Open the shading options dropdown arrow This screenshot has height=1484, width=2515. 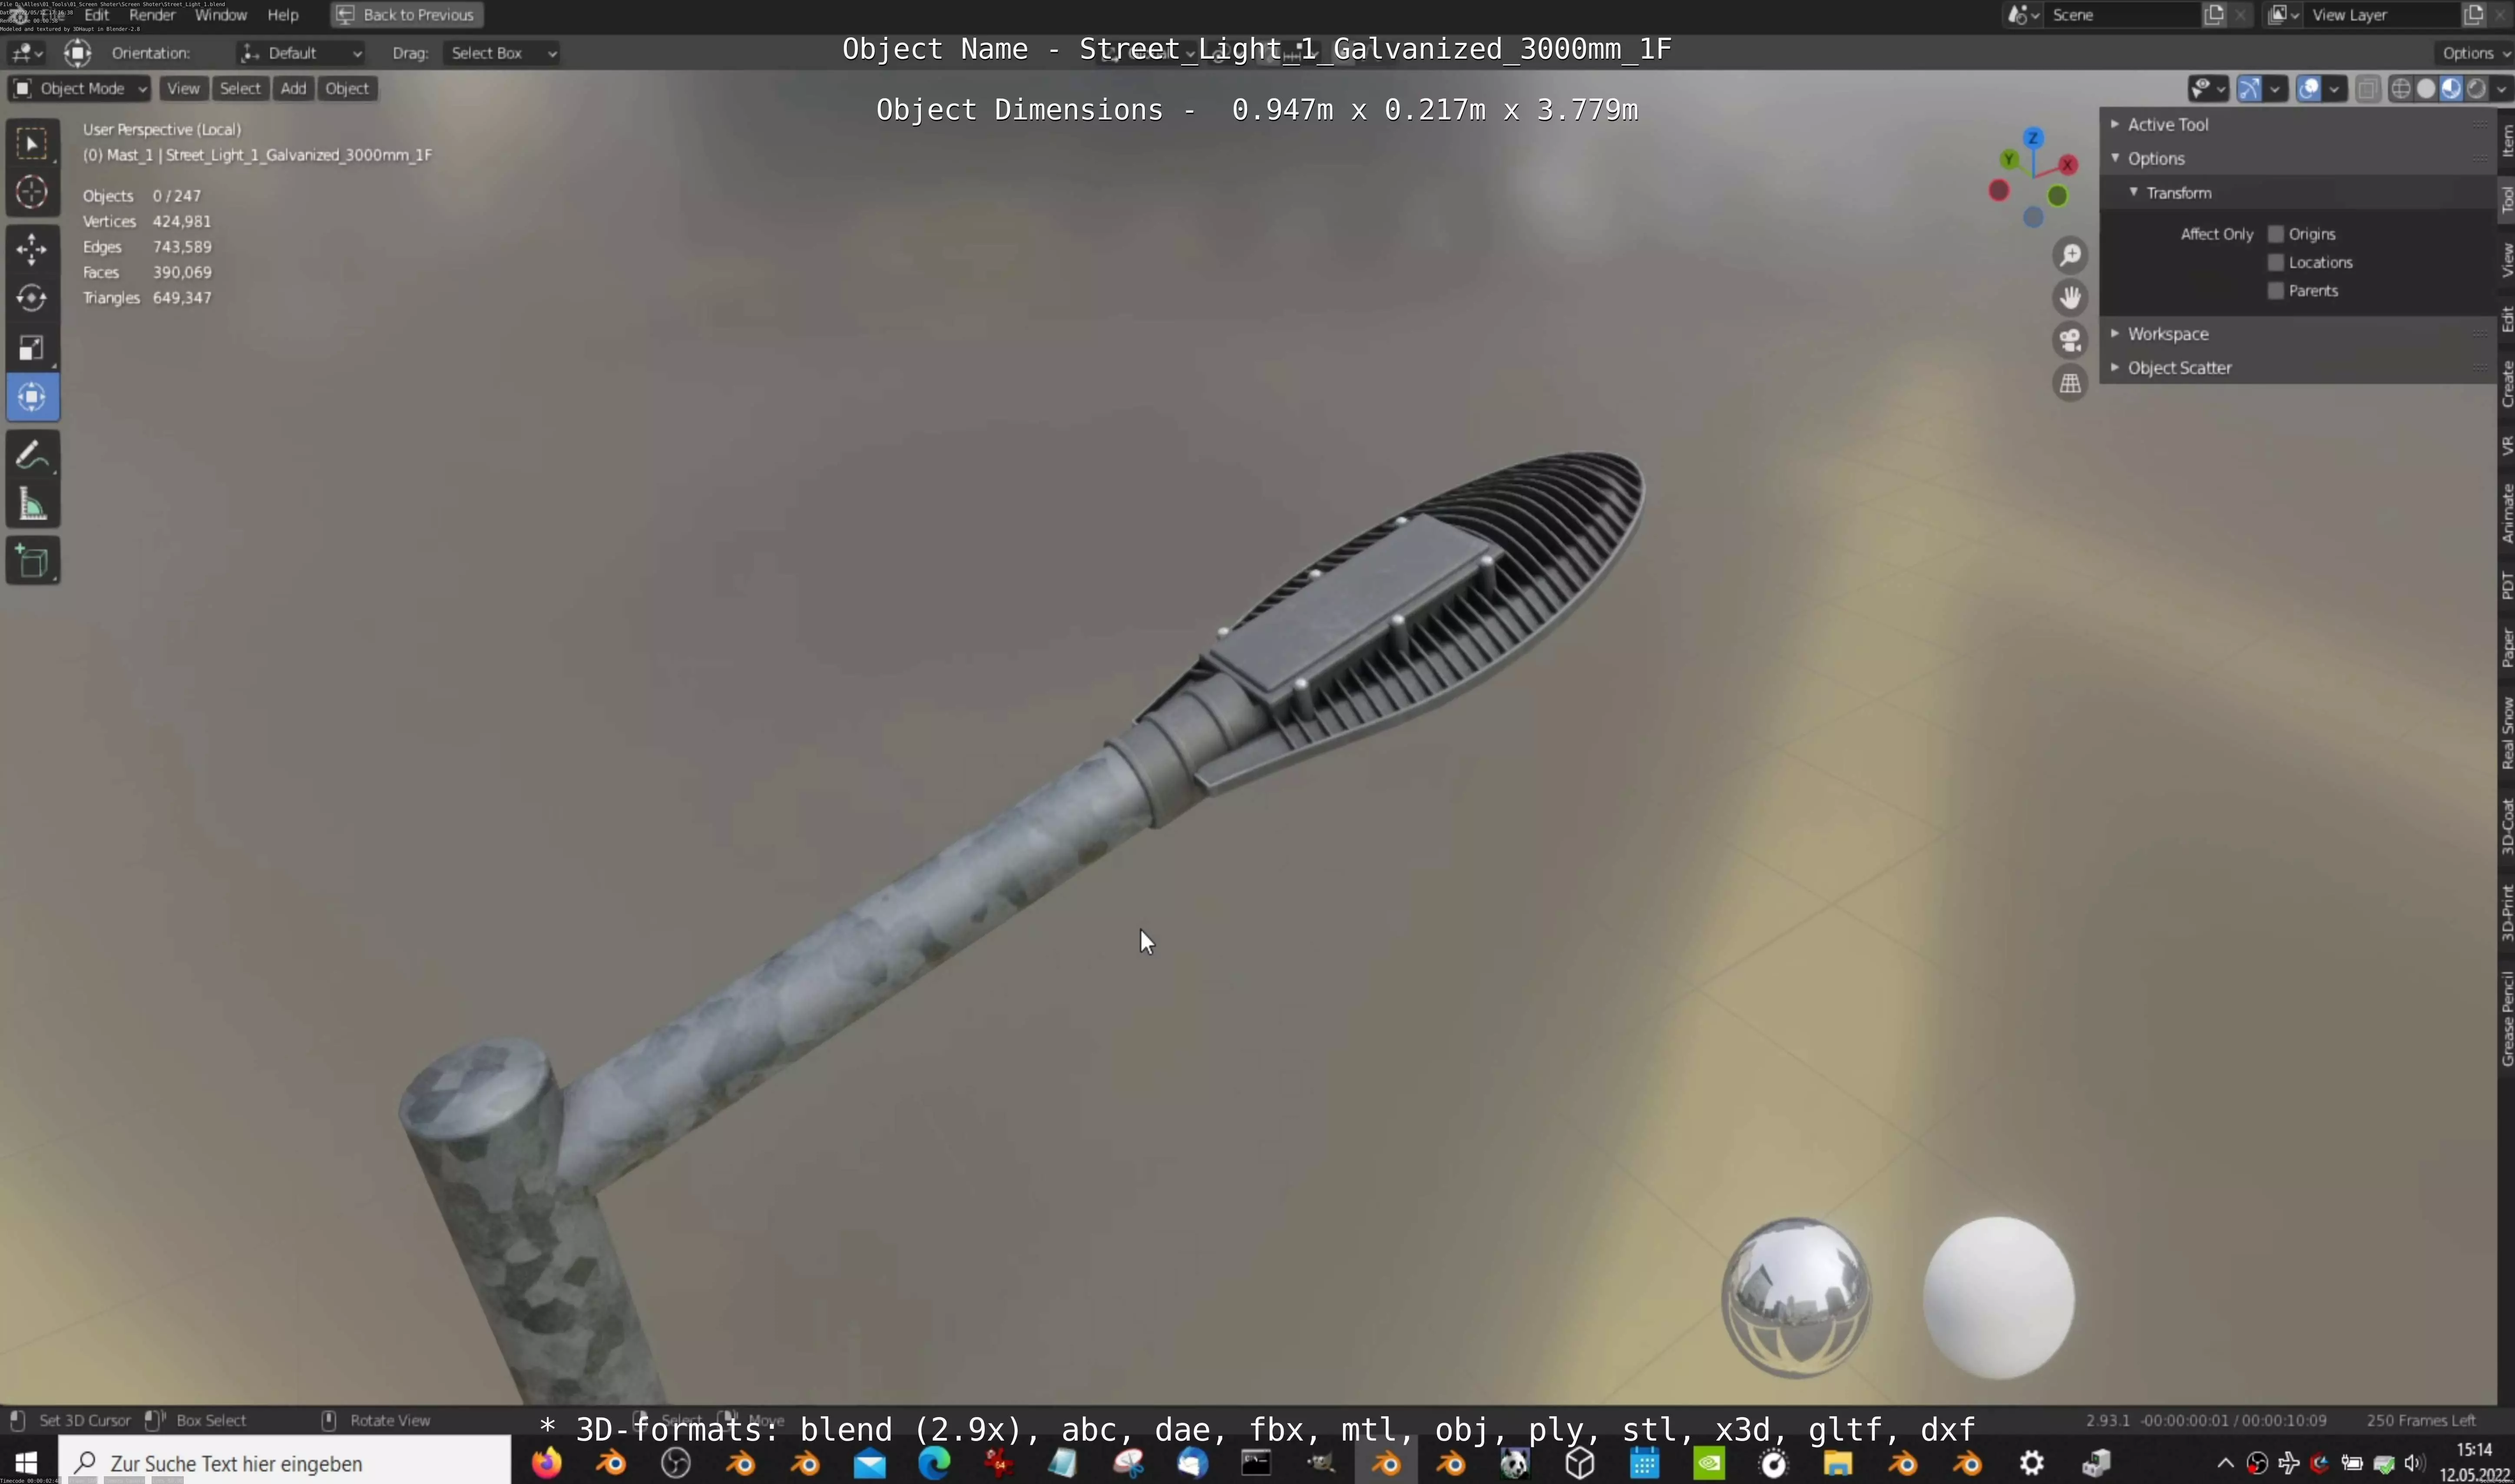[x=2501, y=89]
